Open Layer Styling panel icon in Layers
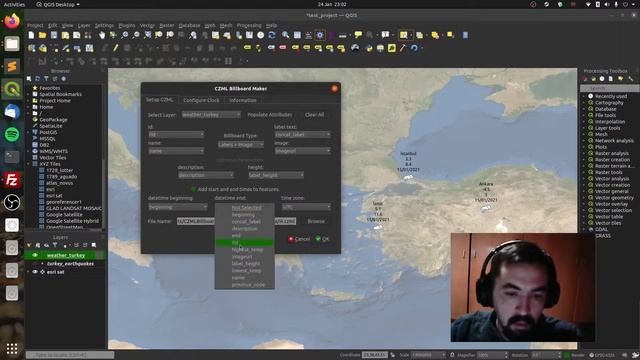The height and width of the screenshot is (360, 640). tap(29, 245)
